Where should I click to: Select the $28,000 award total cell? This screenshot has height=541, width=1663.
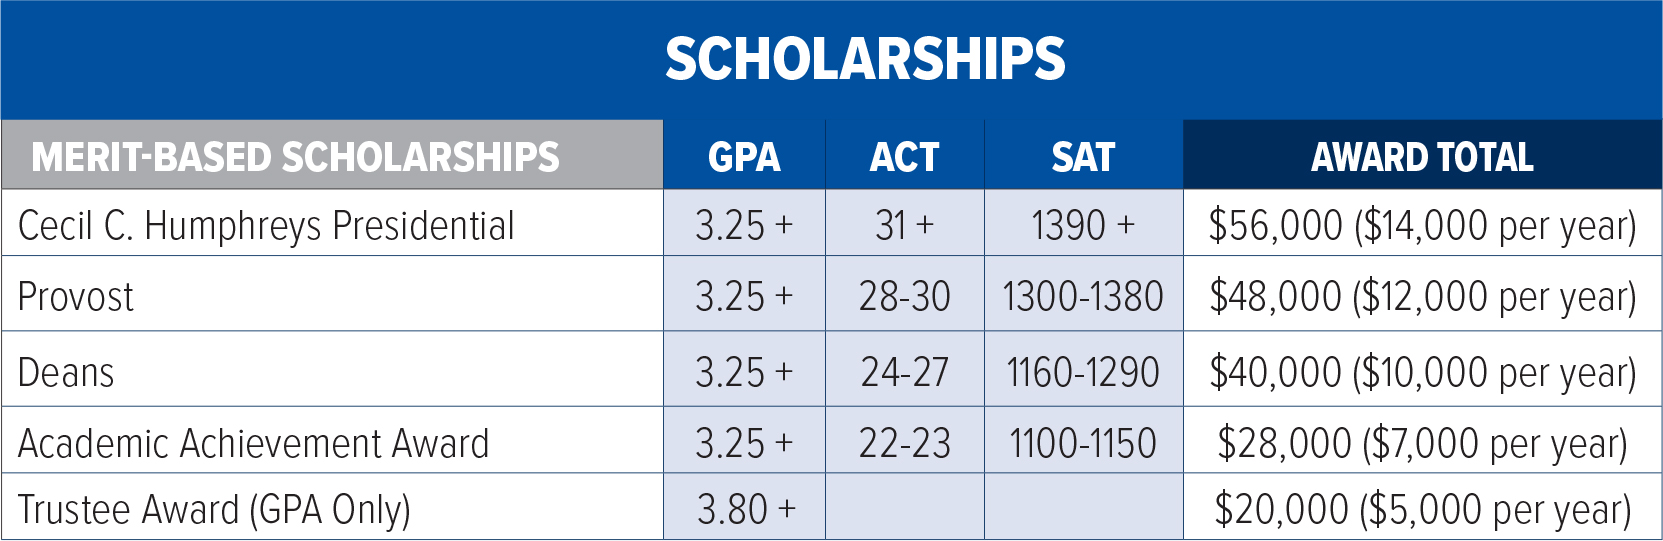click(1422, 443)
